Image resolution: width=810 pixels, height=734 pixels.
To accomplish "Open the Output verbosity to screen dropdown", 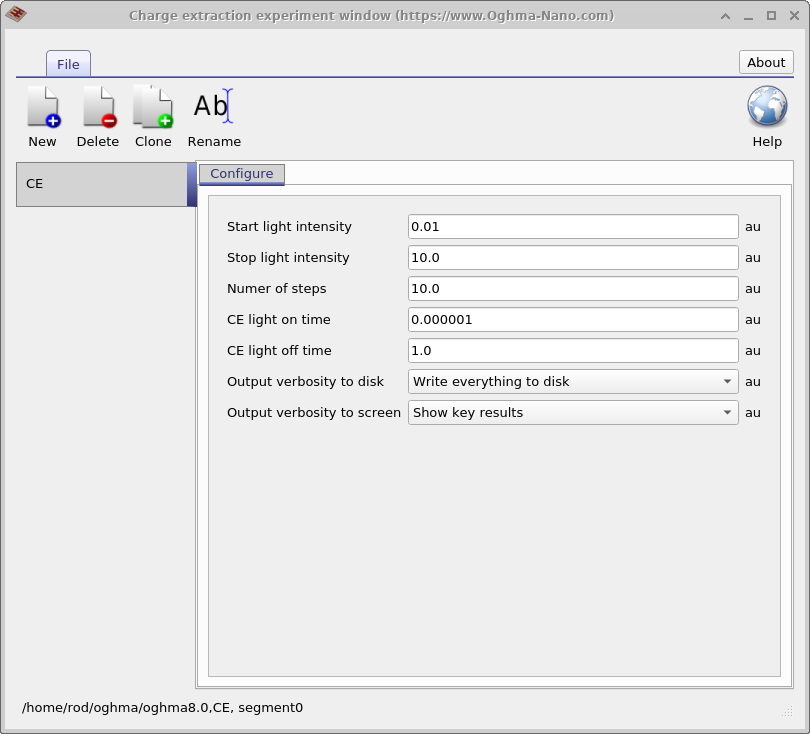I will coord(727,412).
